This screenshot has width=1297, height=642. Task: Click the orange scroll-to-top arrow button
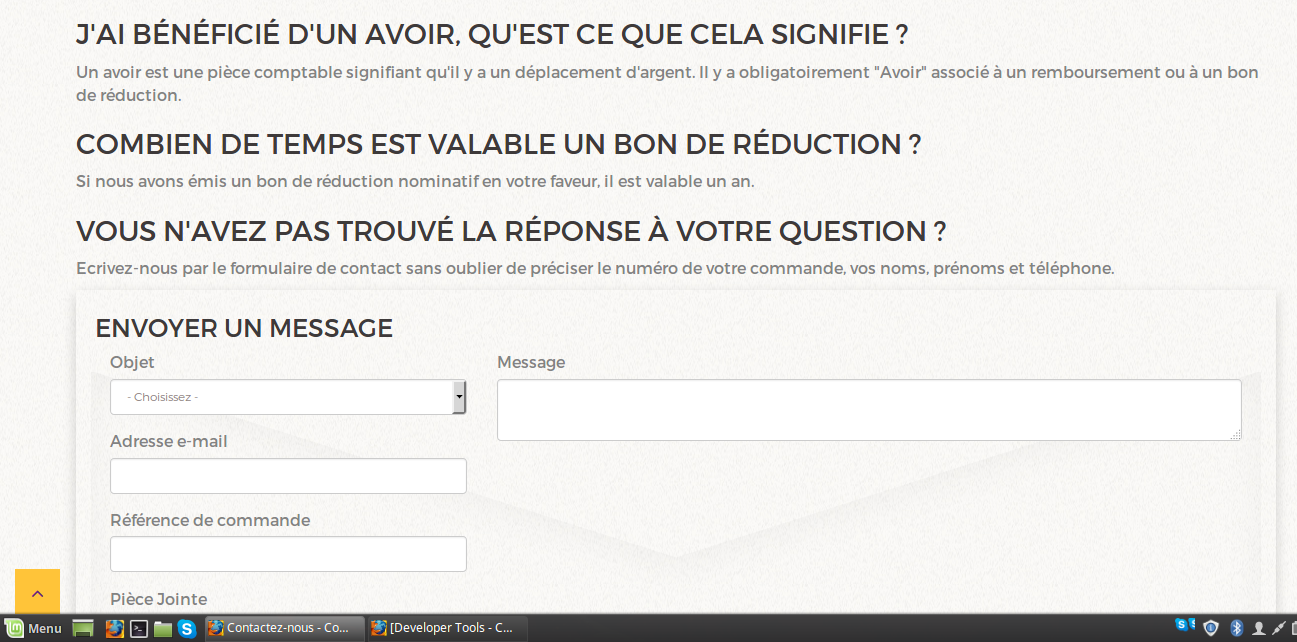[37, 591]
